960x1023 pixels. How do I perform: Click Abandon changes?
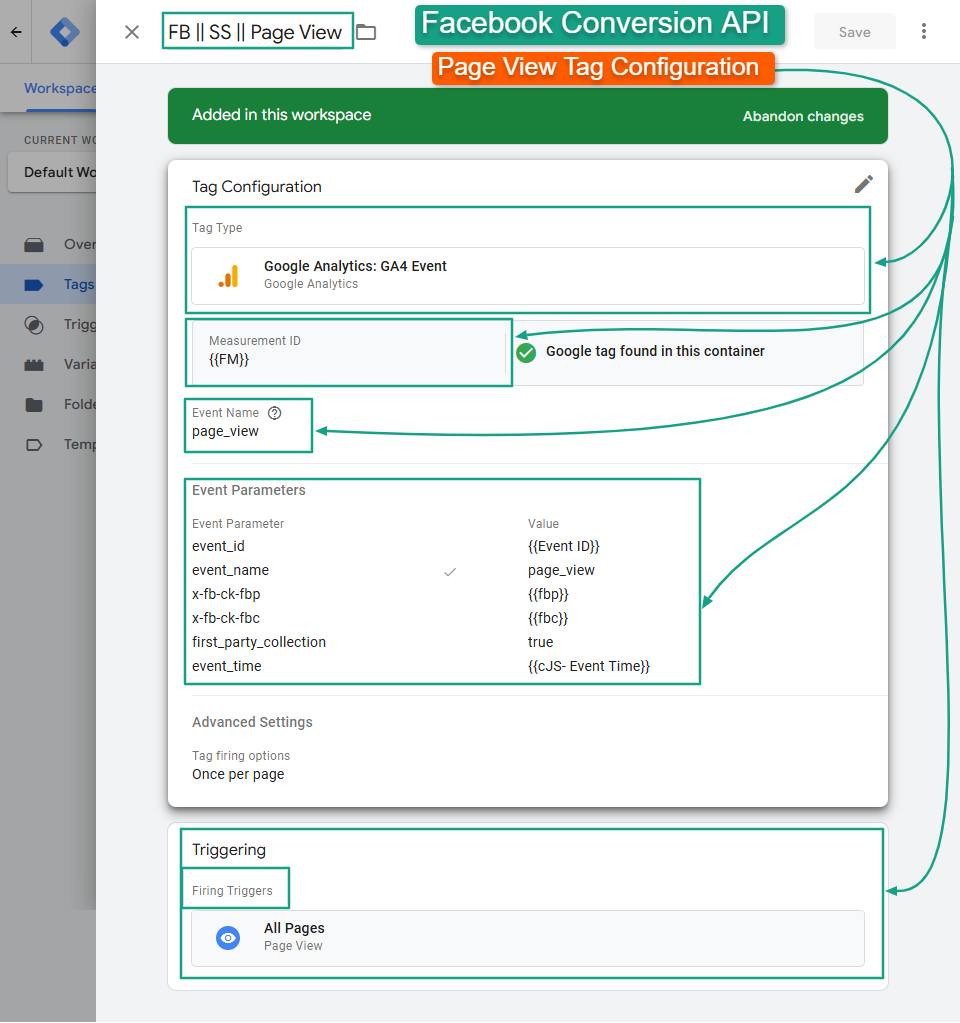[803, 116]
